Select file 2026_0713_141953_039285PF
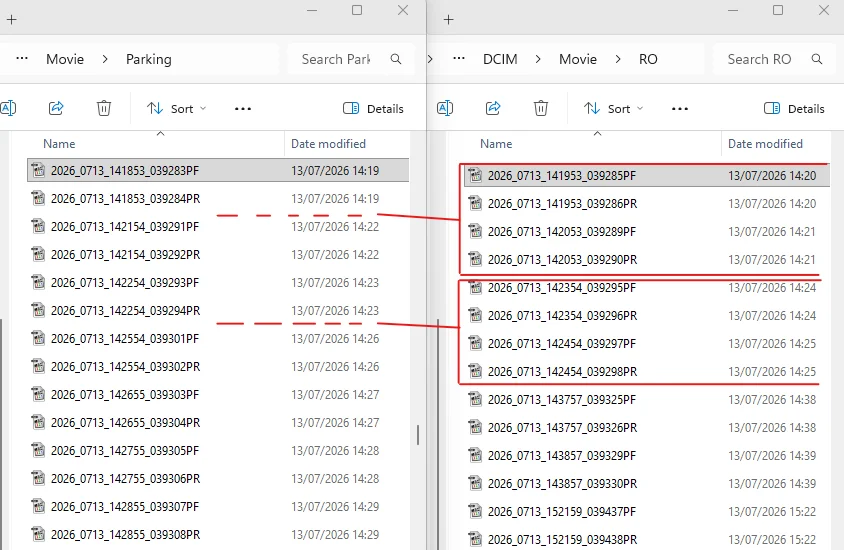 [x=647, y=175]
